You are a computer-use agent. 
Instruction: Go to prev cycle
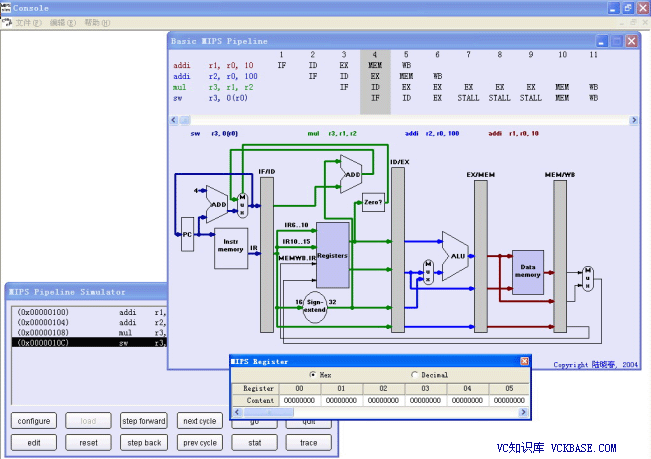[200, 442]
